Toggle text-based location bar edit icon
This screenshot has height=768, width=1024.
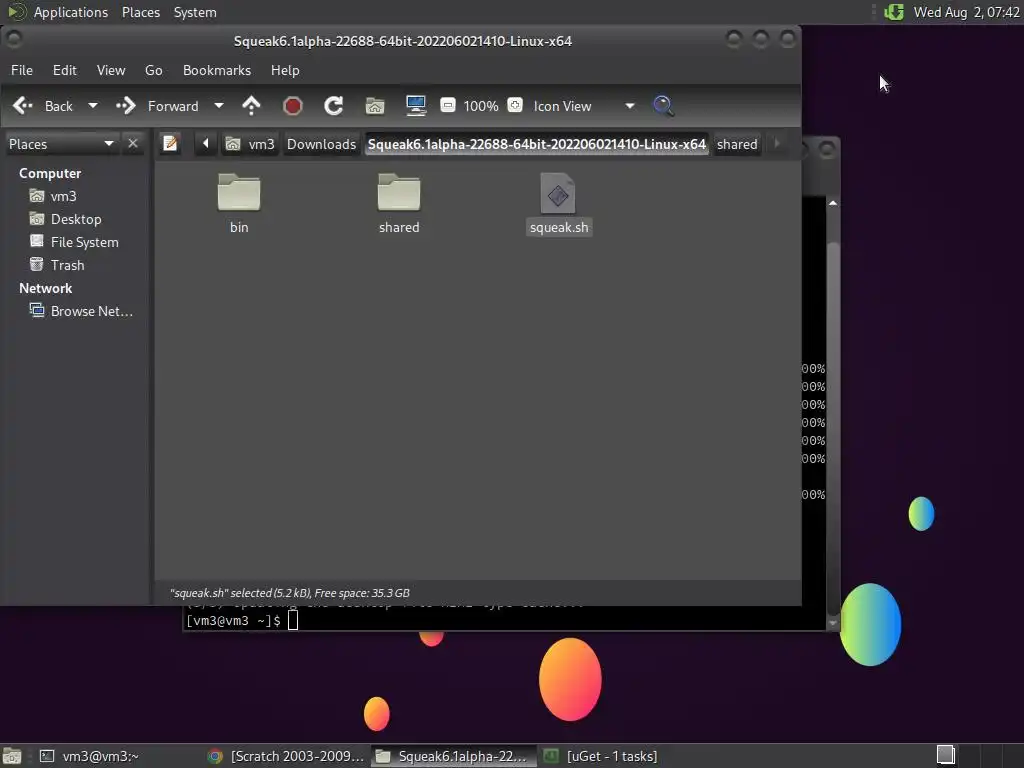coord(170,143)
